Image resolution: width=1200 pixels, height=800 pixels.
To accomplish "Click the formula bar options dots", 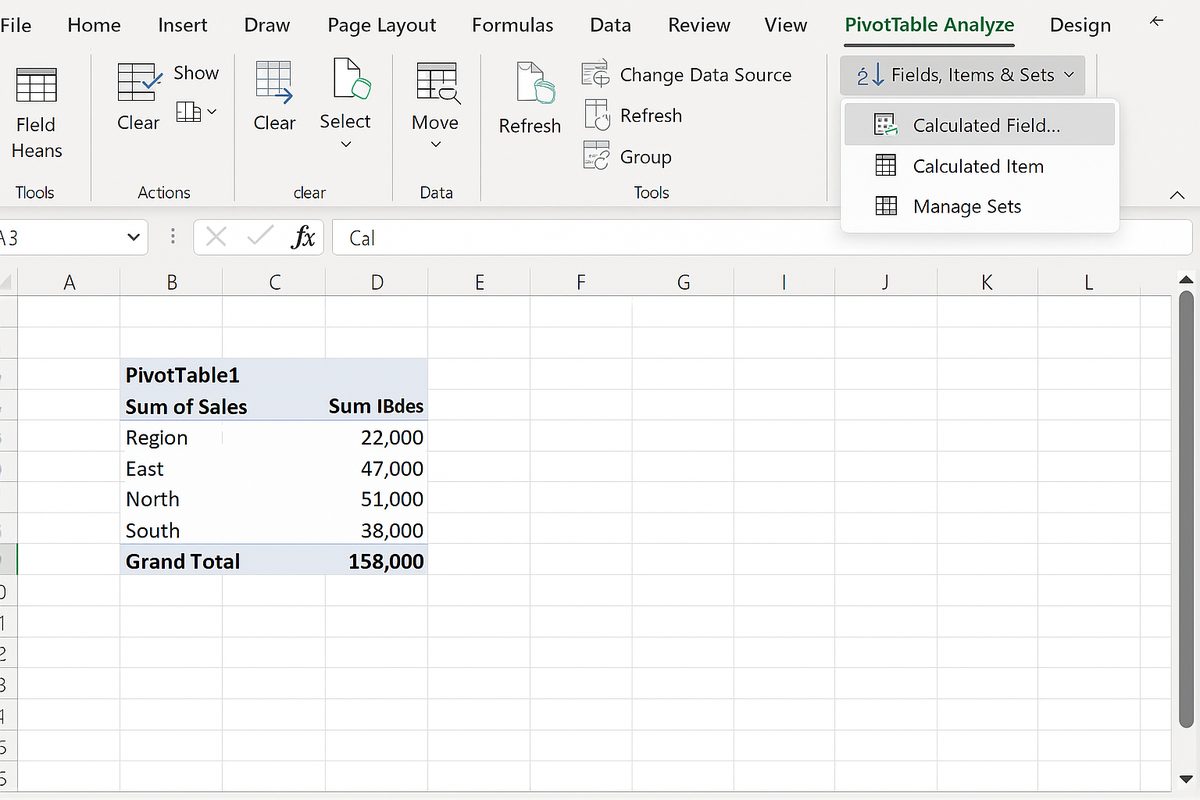I will tap(173, 237).
